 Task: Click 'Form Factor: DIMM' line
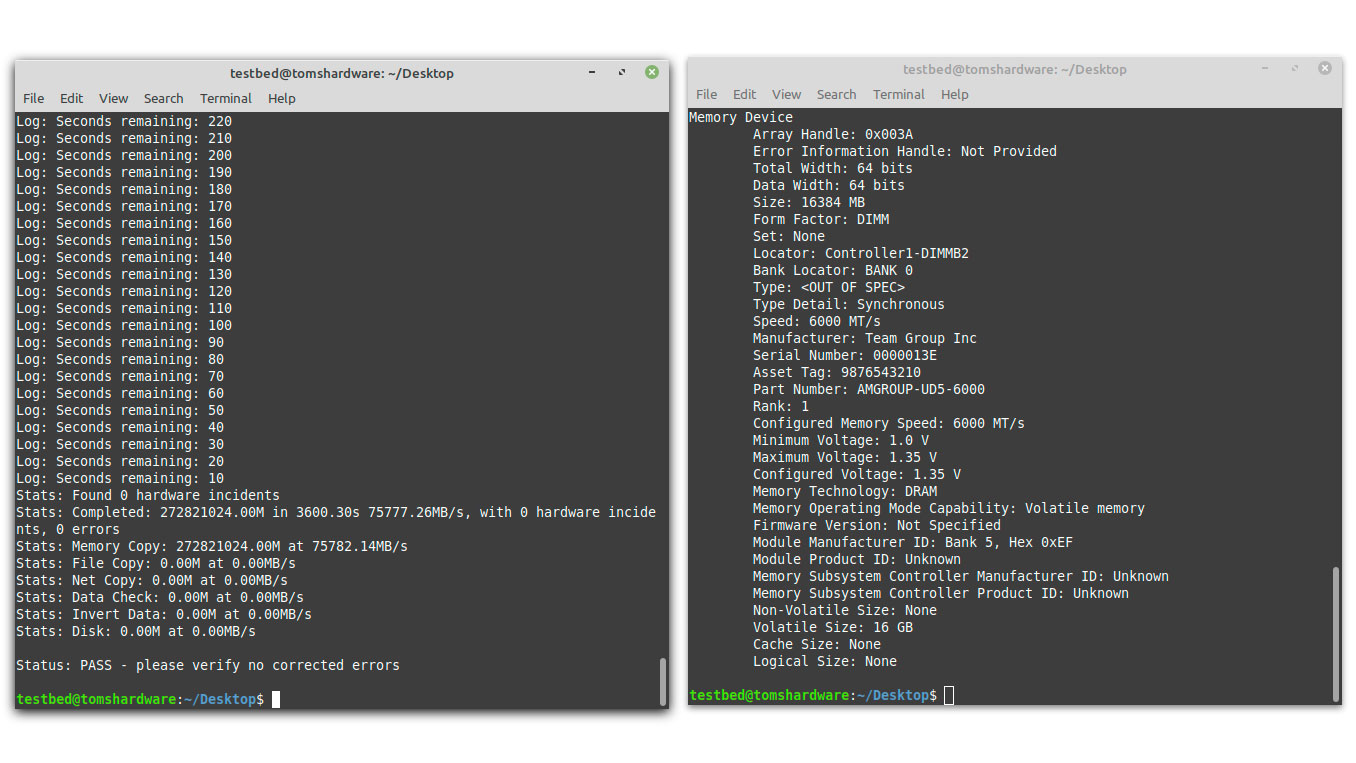click(821, 219)
